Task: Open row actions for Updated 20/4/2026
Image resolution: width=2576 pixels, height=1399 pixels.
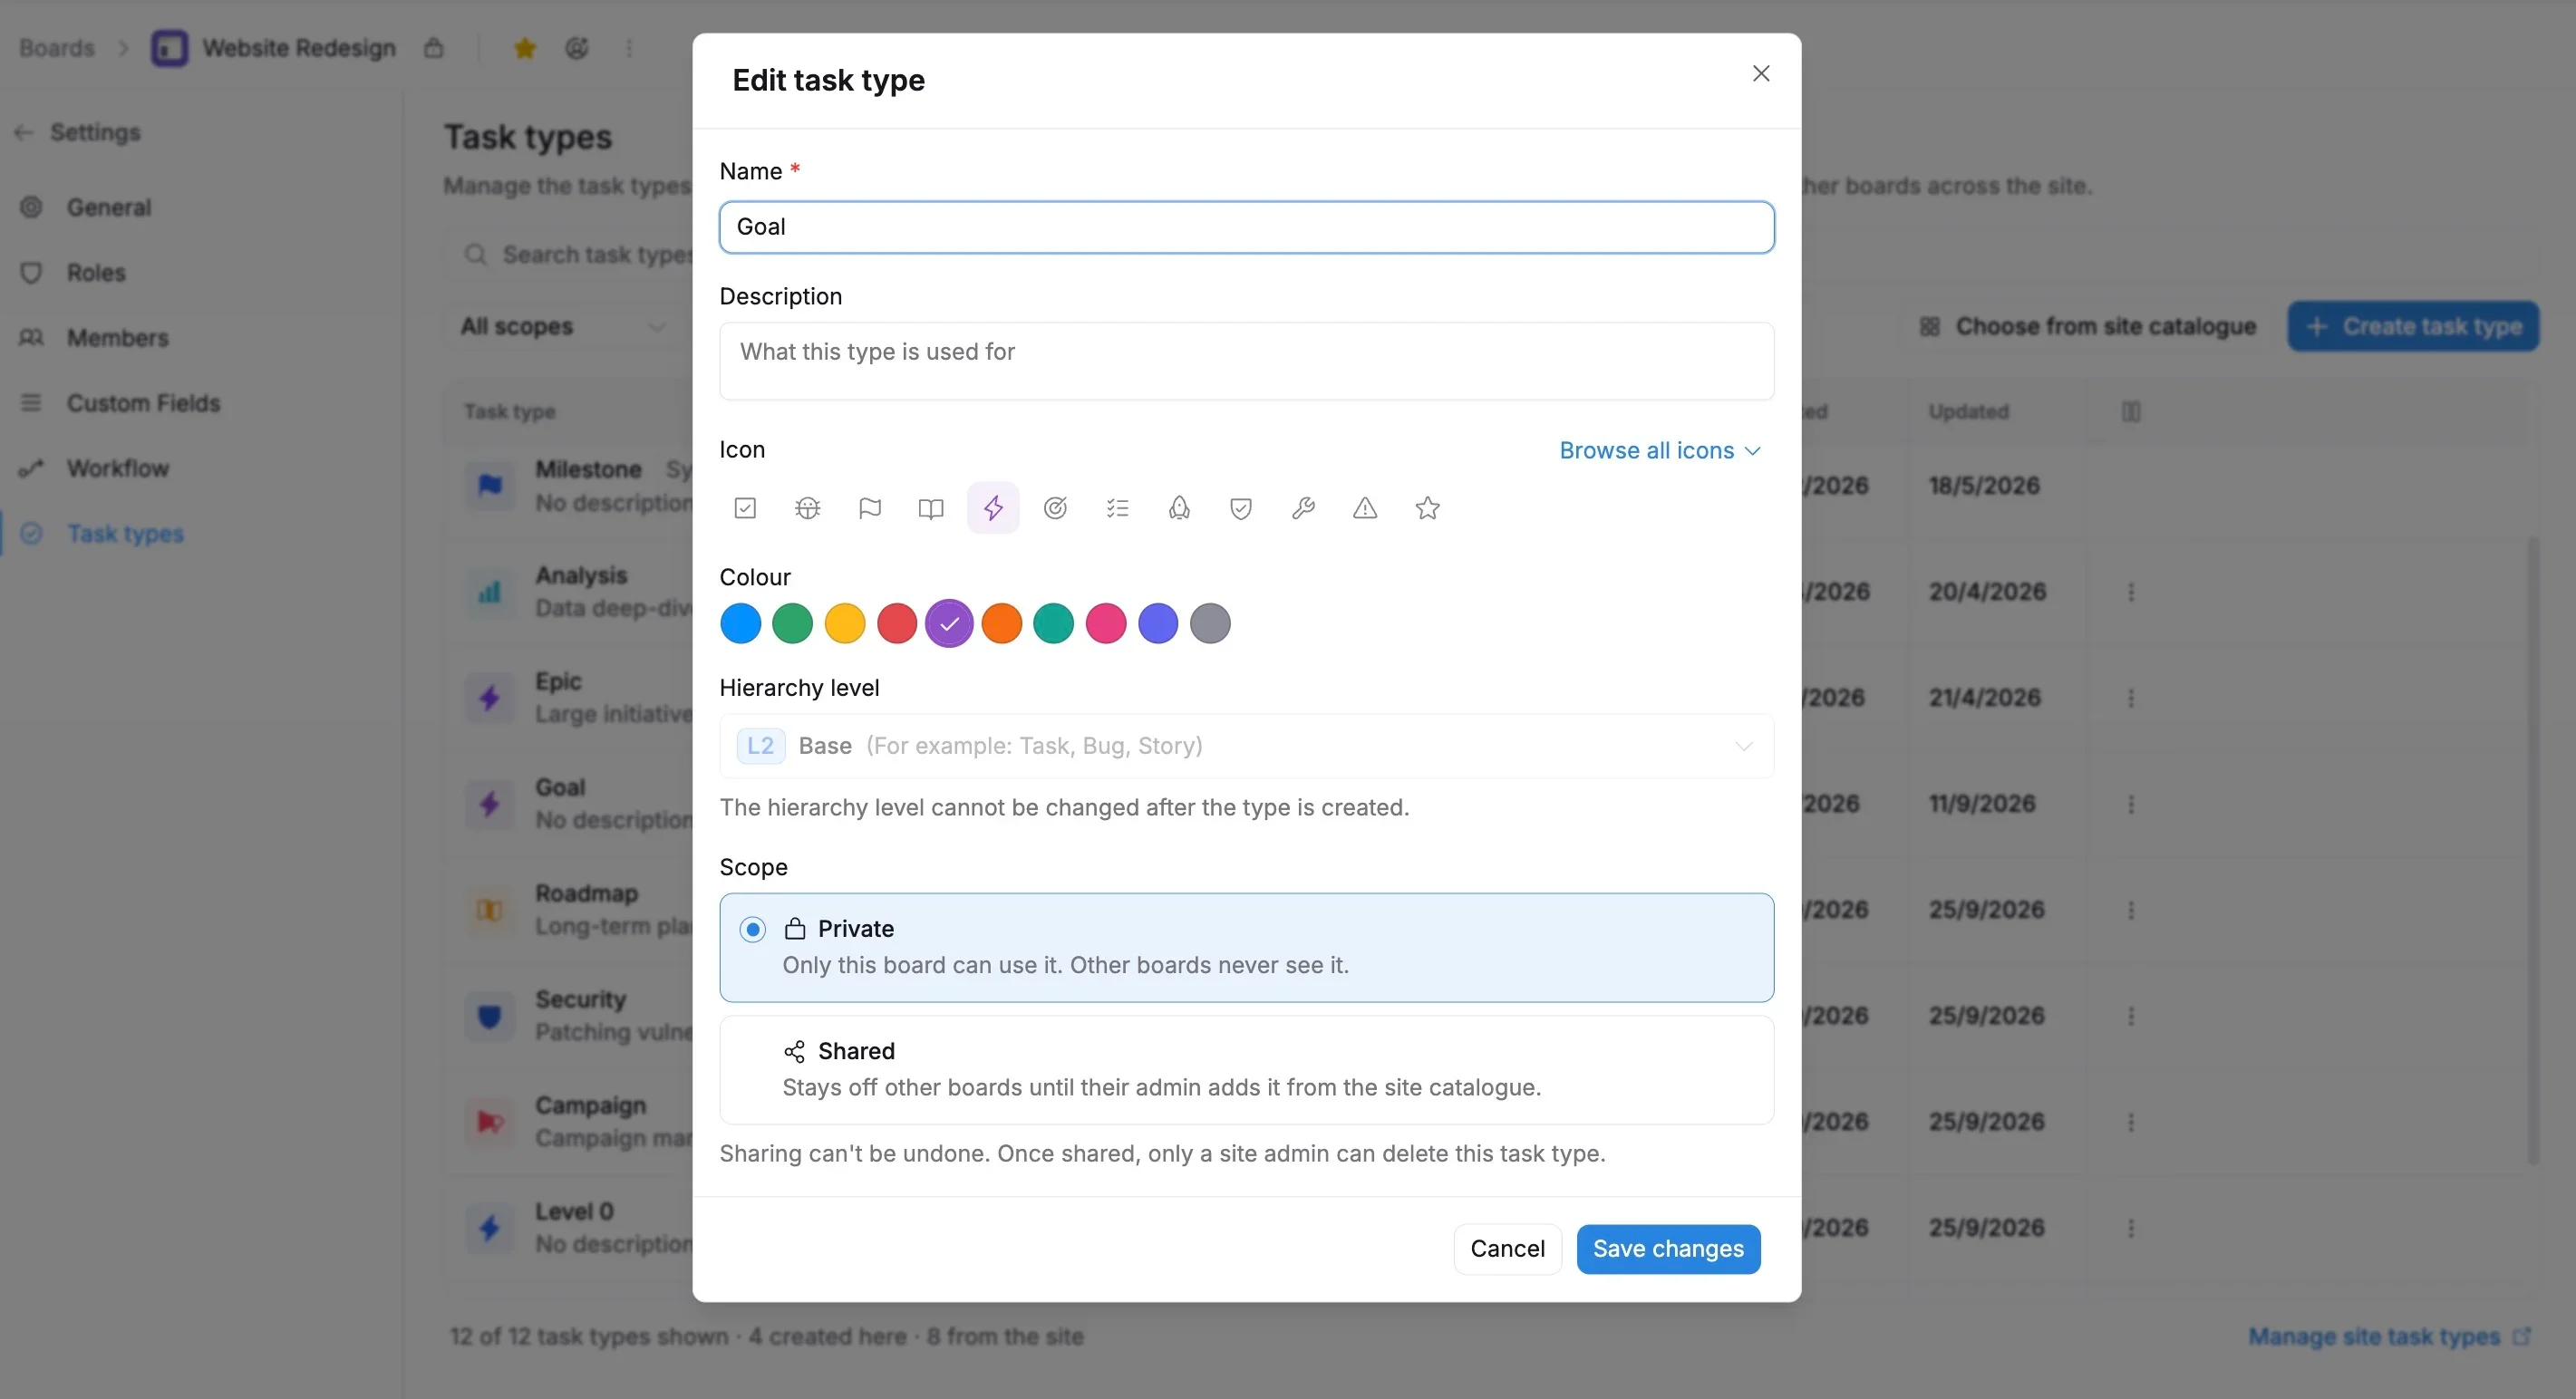Action: tap(2130, 592)
